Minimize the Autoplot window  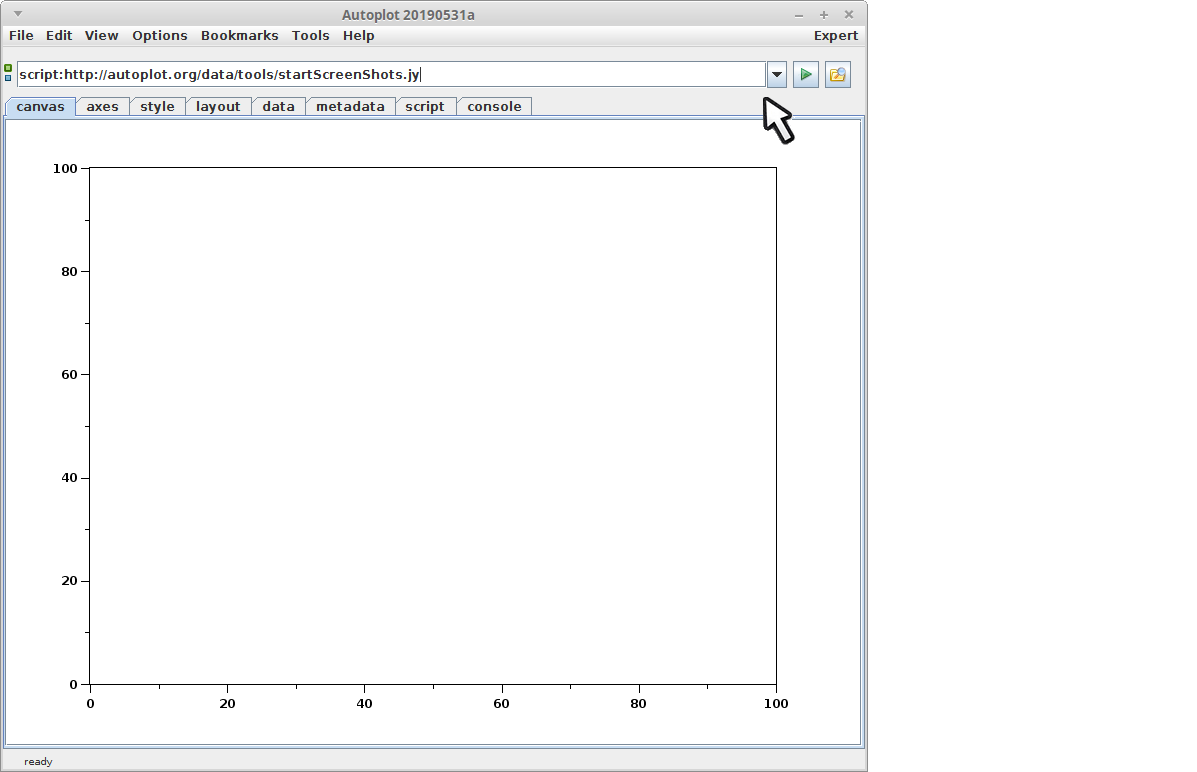click(x=799, y=15)
